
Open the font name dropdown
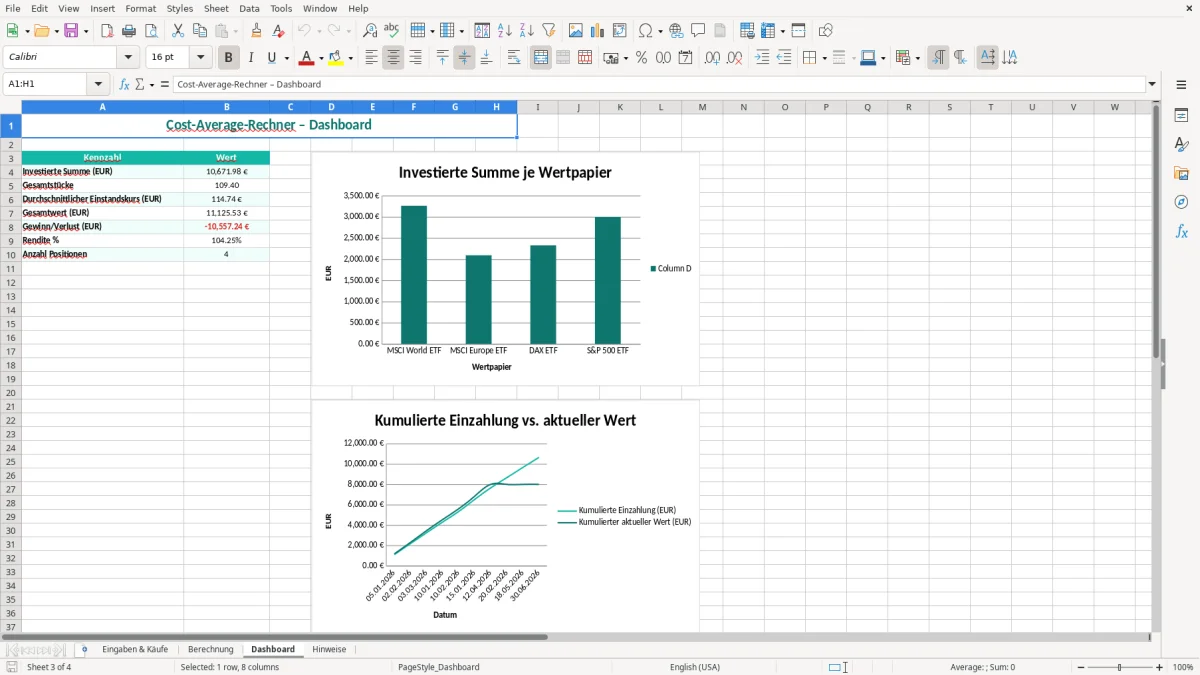128,58
